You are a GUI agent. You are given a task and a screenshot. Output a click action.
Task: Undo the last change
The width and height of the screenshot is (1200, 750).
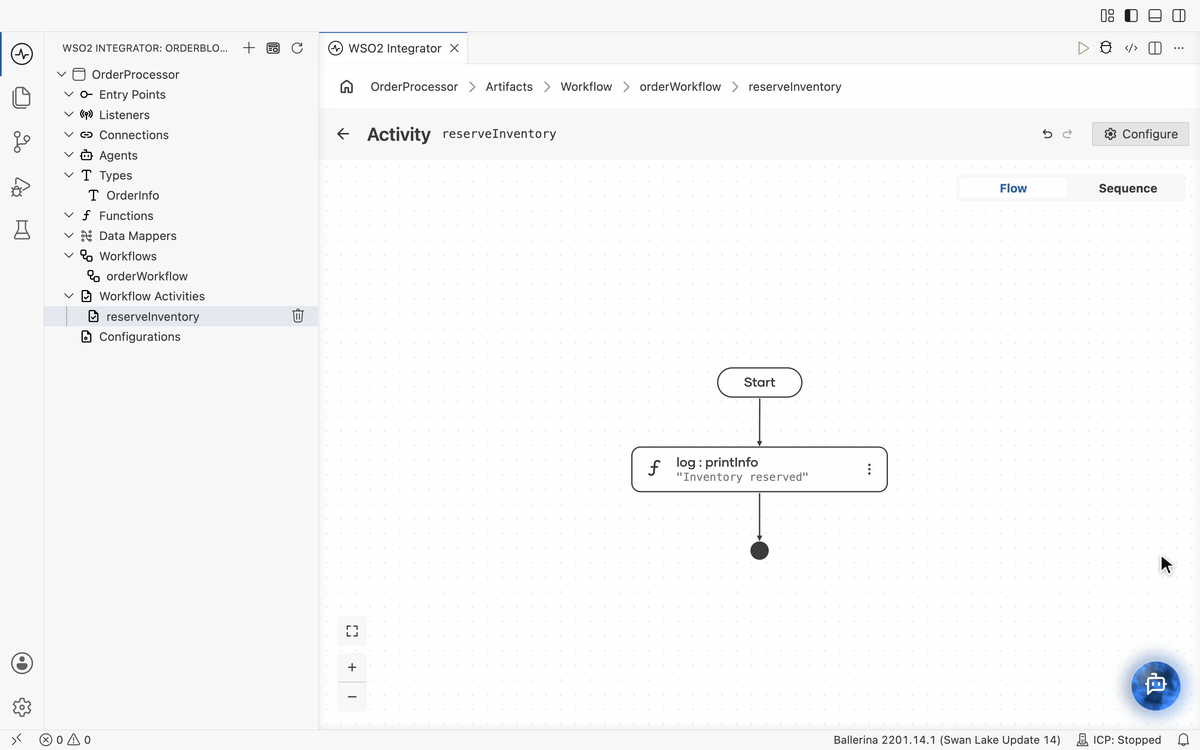pyautogui.click(x=1047, y=134)
